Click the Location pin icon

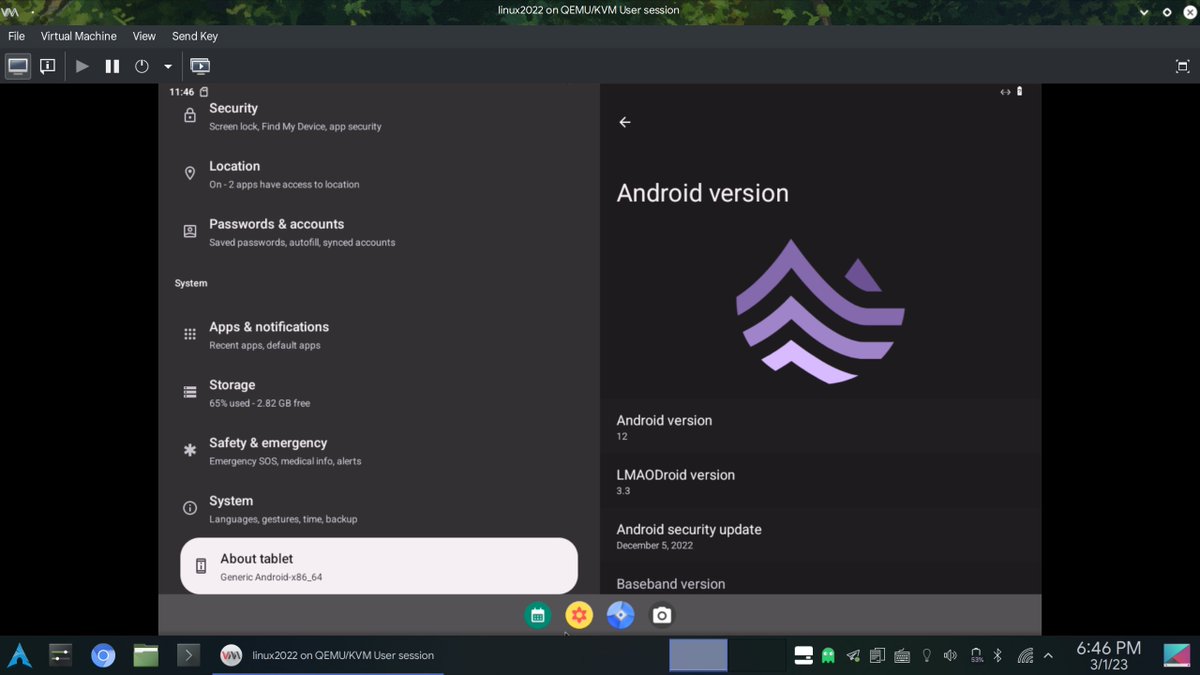(190, 174)
